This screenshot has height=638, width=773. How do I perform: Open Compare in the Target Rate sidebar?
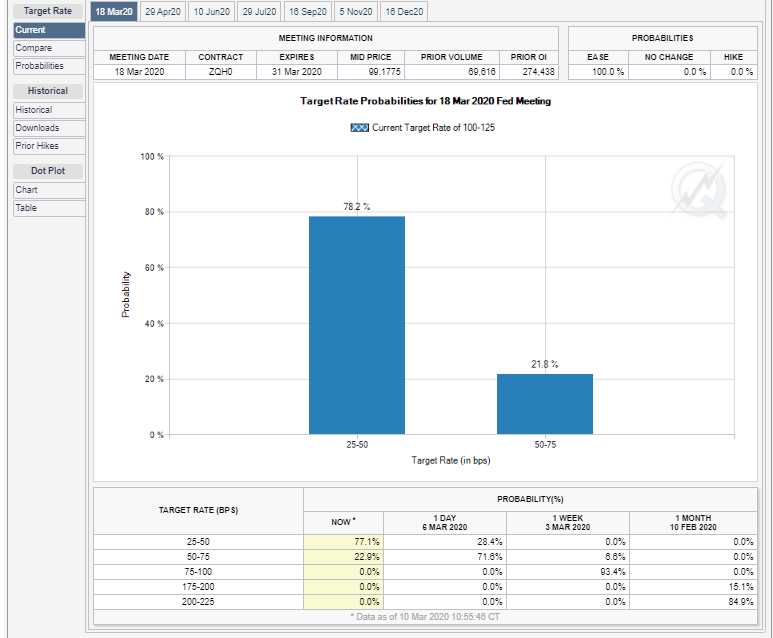tap(48, 48)
